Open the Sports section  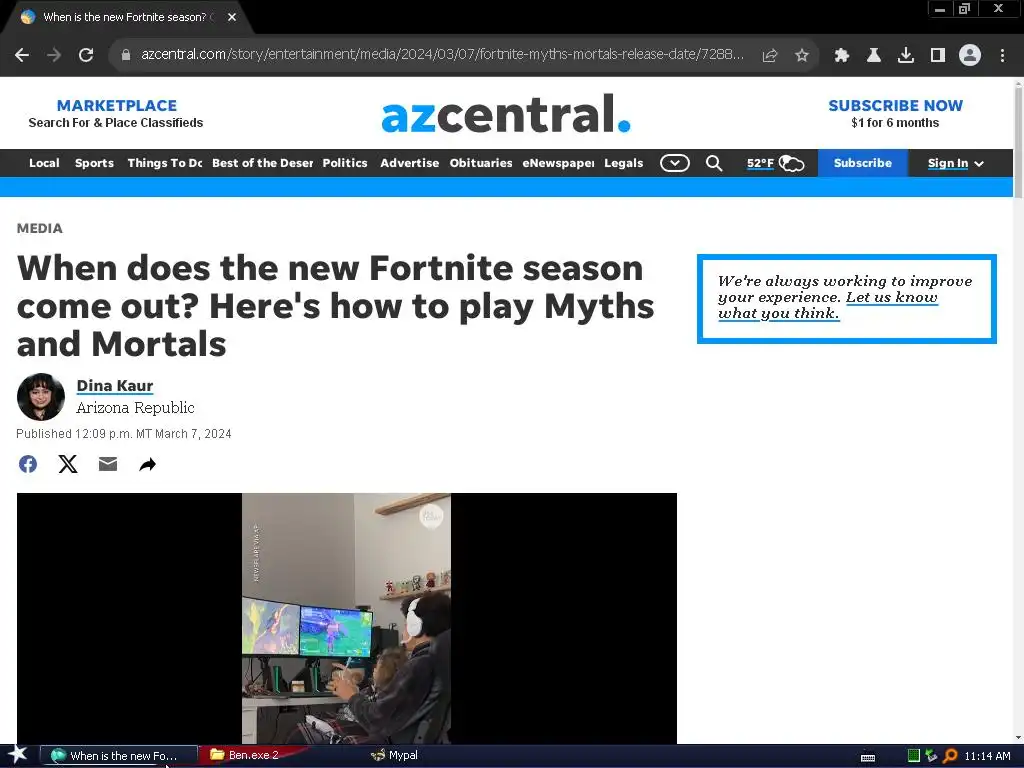(94, 163)
